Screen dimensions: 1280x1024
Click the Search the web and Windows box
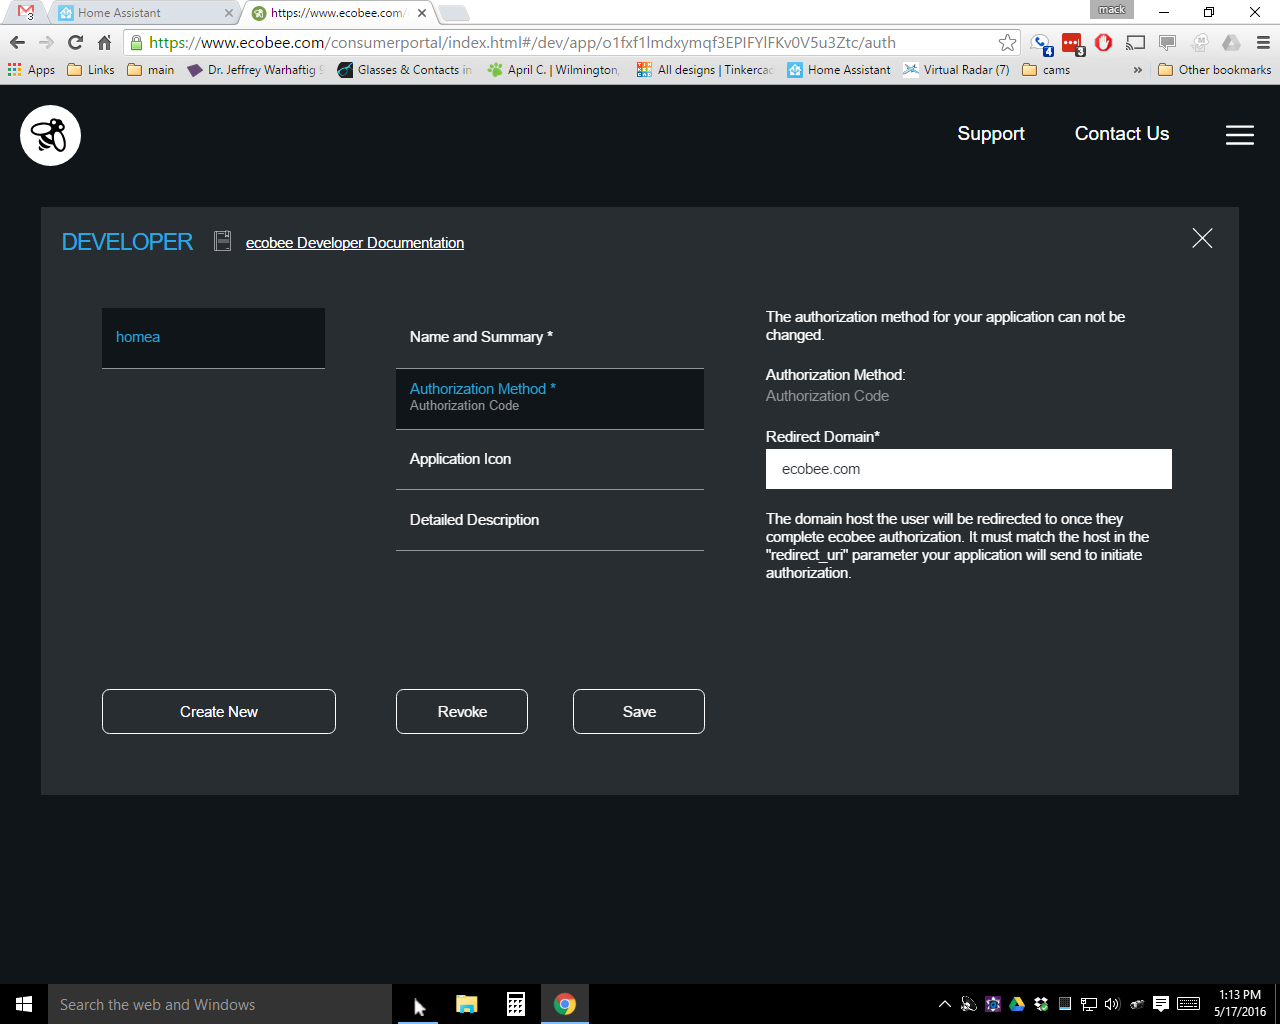coord(220,1004)
